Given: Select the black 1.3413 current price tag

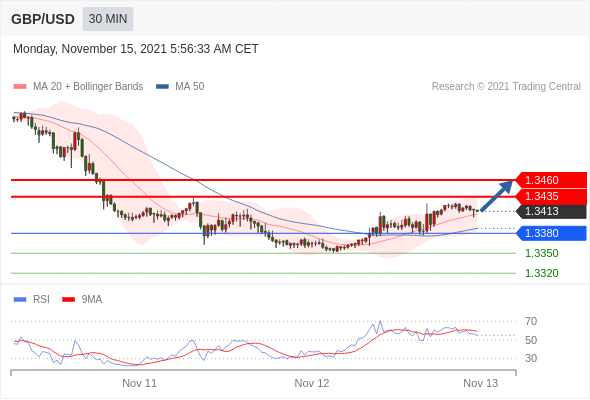Looking at the screenshot, I should 550,211.
